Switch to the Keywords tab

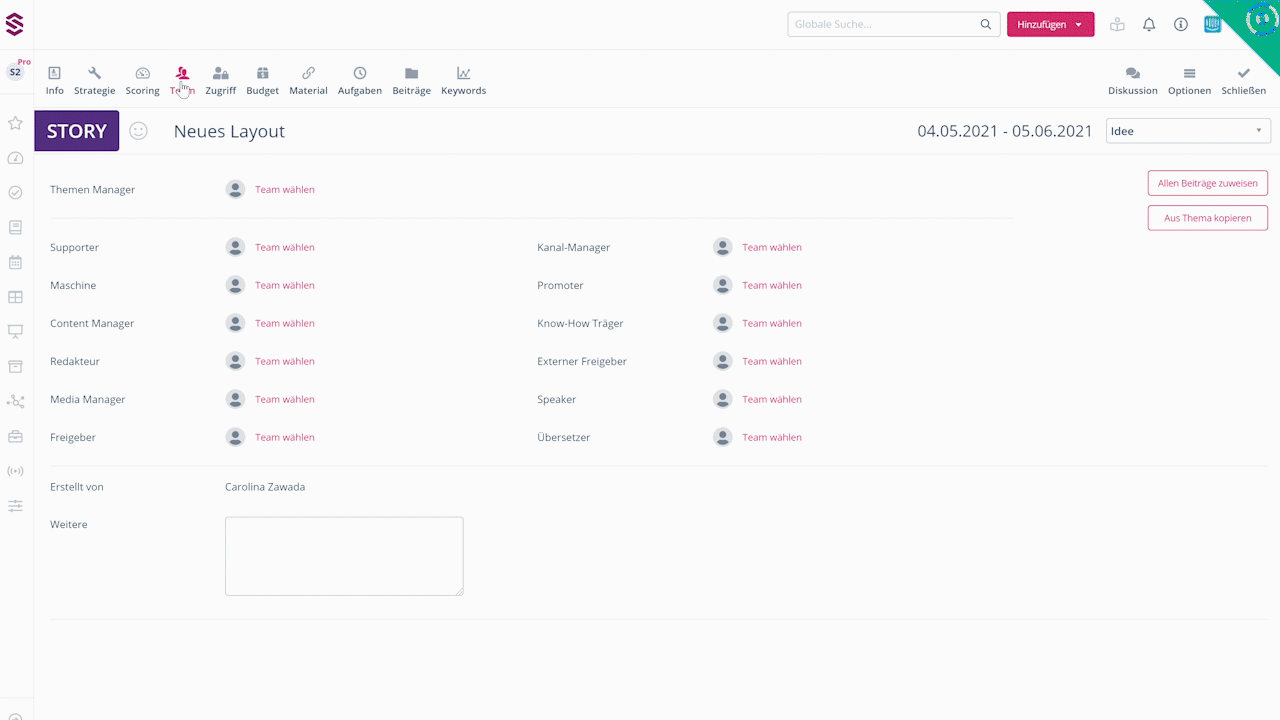pyautogui.click(x=463, y=80)
